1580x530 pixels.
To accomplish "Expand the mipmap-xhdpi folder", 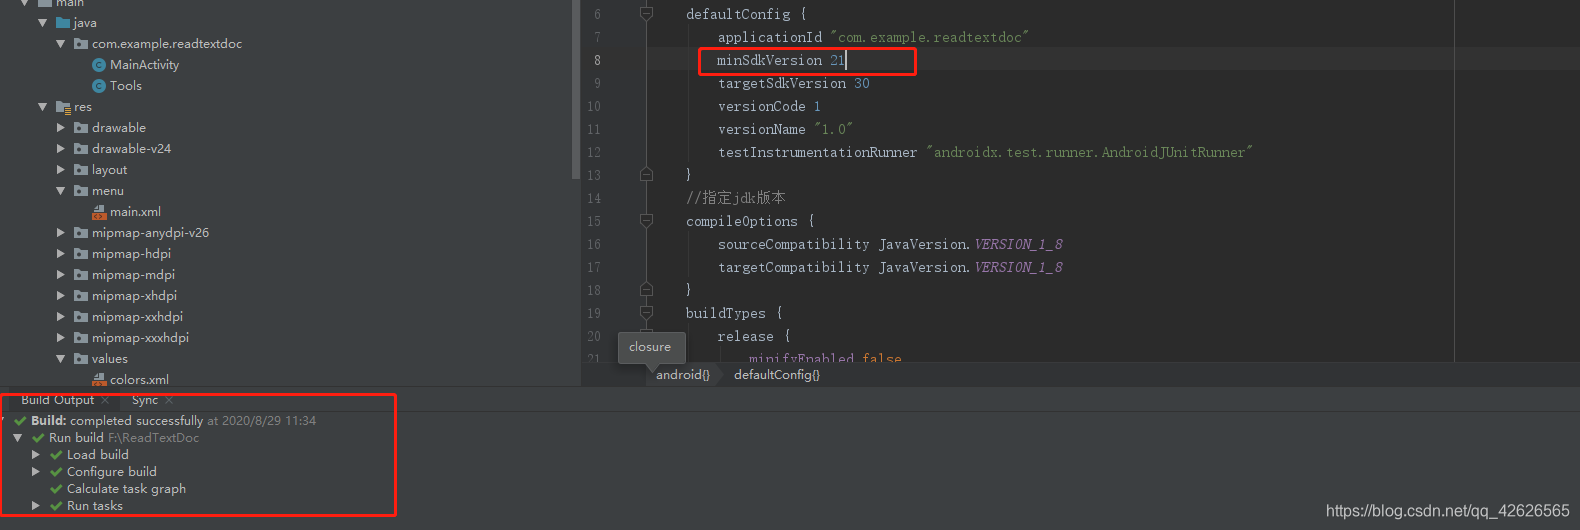I will [60, 296].
